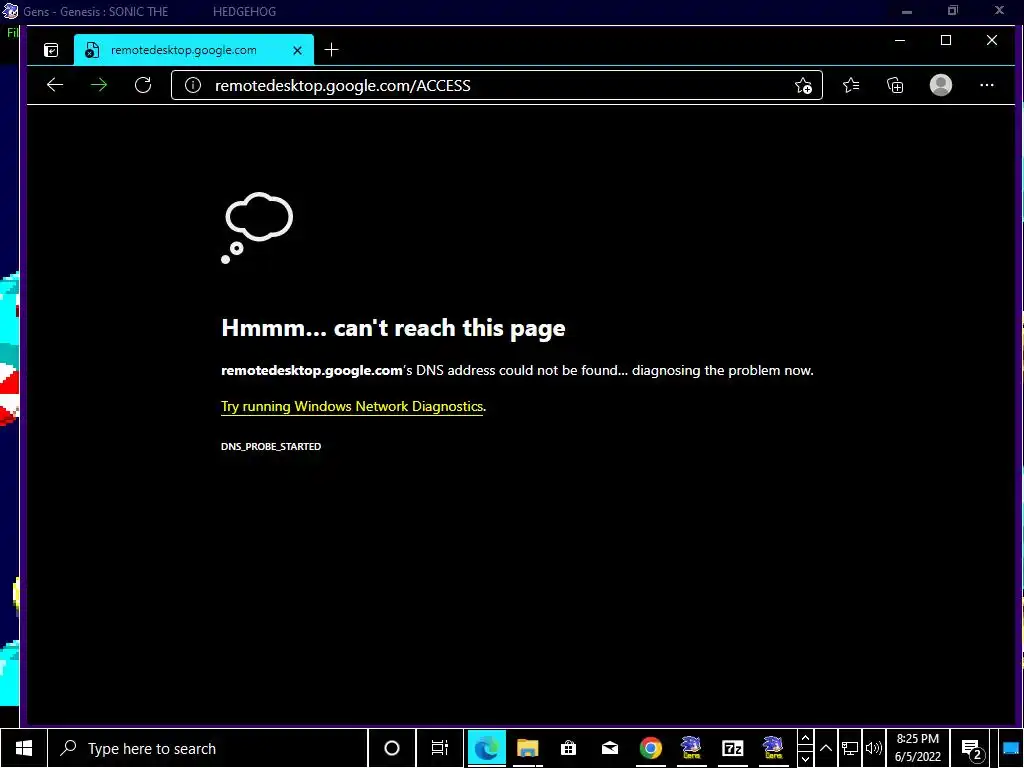Click the address bar URL field
Image resolution: width=1024 pixels, height=768 pixels.
496,86
